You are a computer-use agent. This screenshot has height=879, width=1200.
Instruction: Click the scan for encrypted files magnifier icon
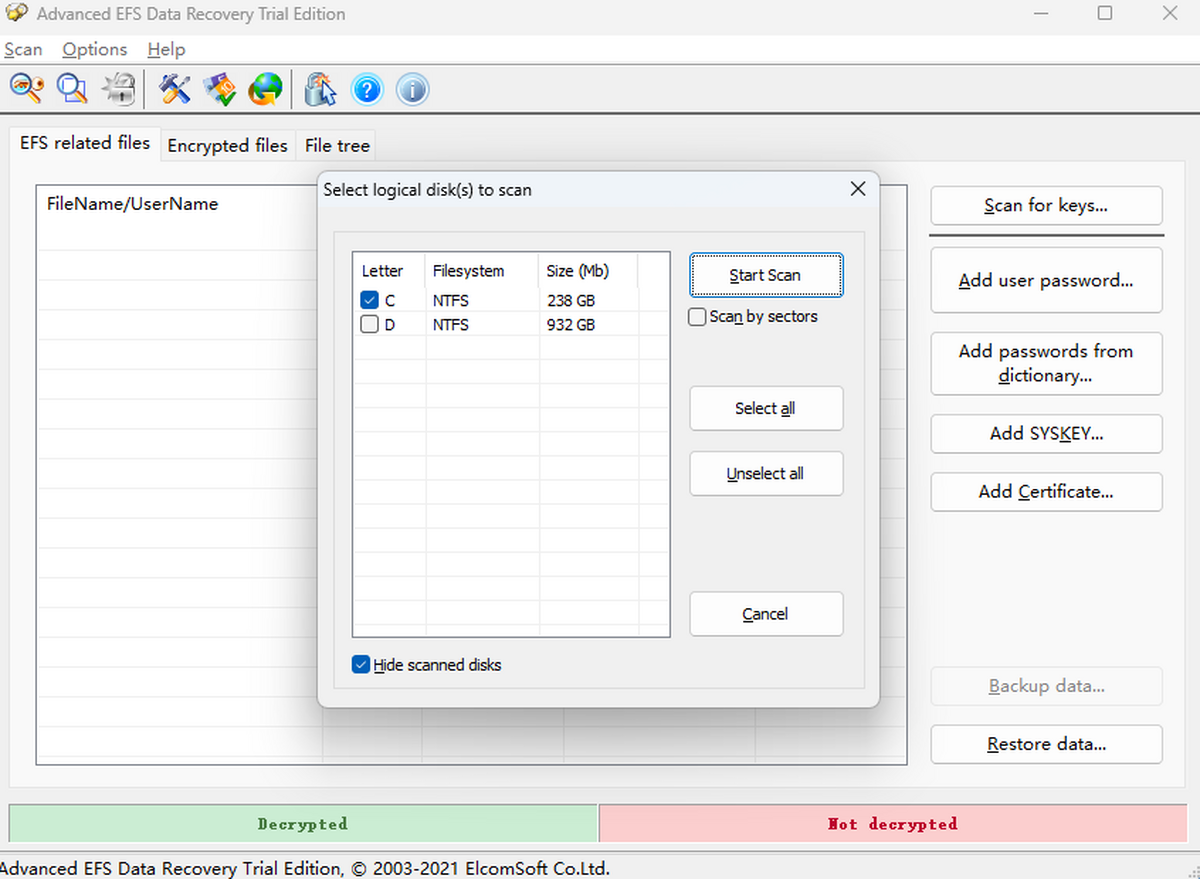tap(72, 88)
